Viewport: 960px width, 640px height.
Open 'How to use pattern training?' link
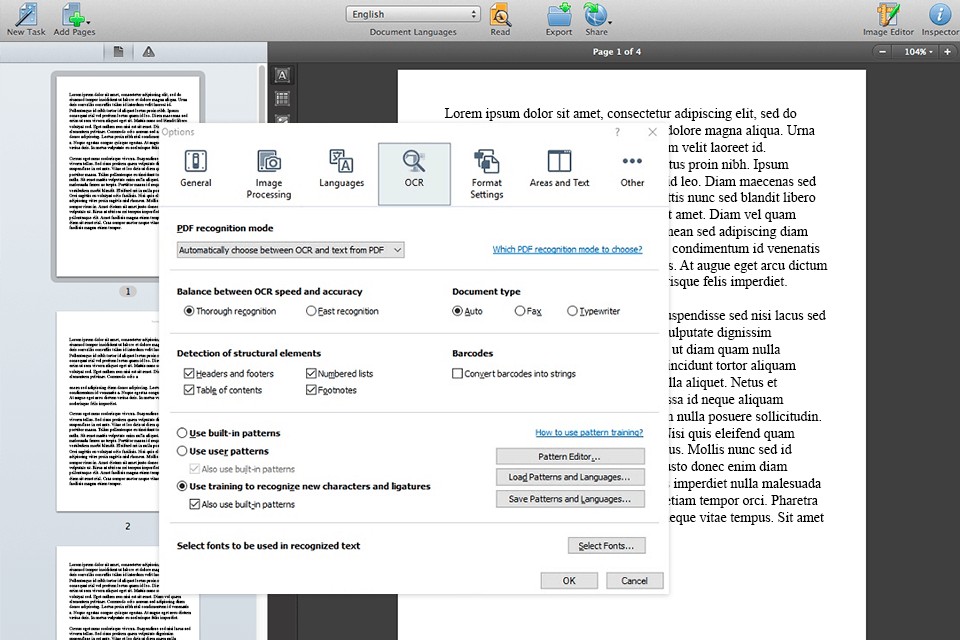(589, 433)
